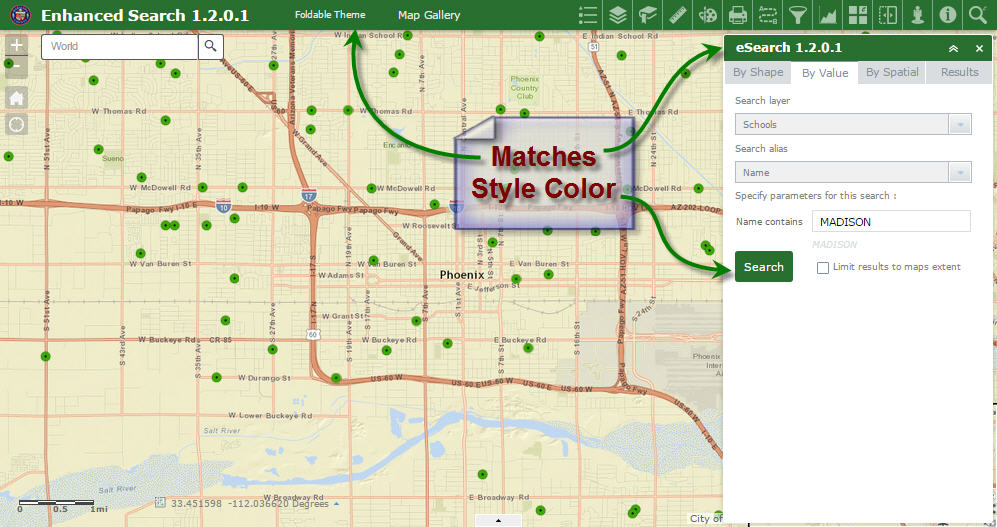The height and width of the screenshot is (527, 997).
Task: Open the Street View pegman widget
Action: 918,15
